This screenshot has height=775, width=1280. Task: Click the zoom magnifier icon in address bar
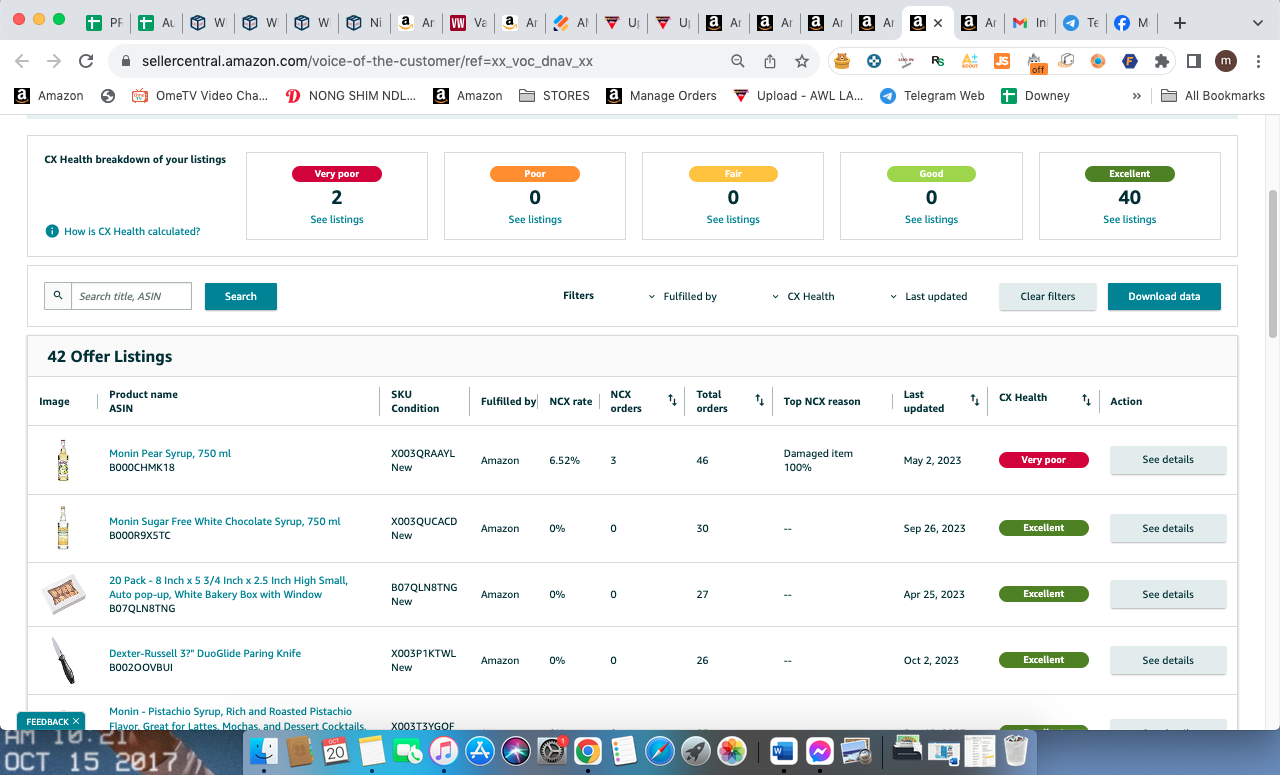738,61
